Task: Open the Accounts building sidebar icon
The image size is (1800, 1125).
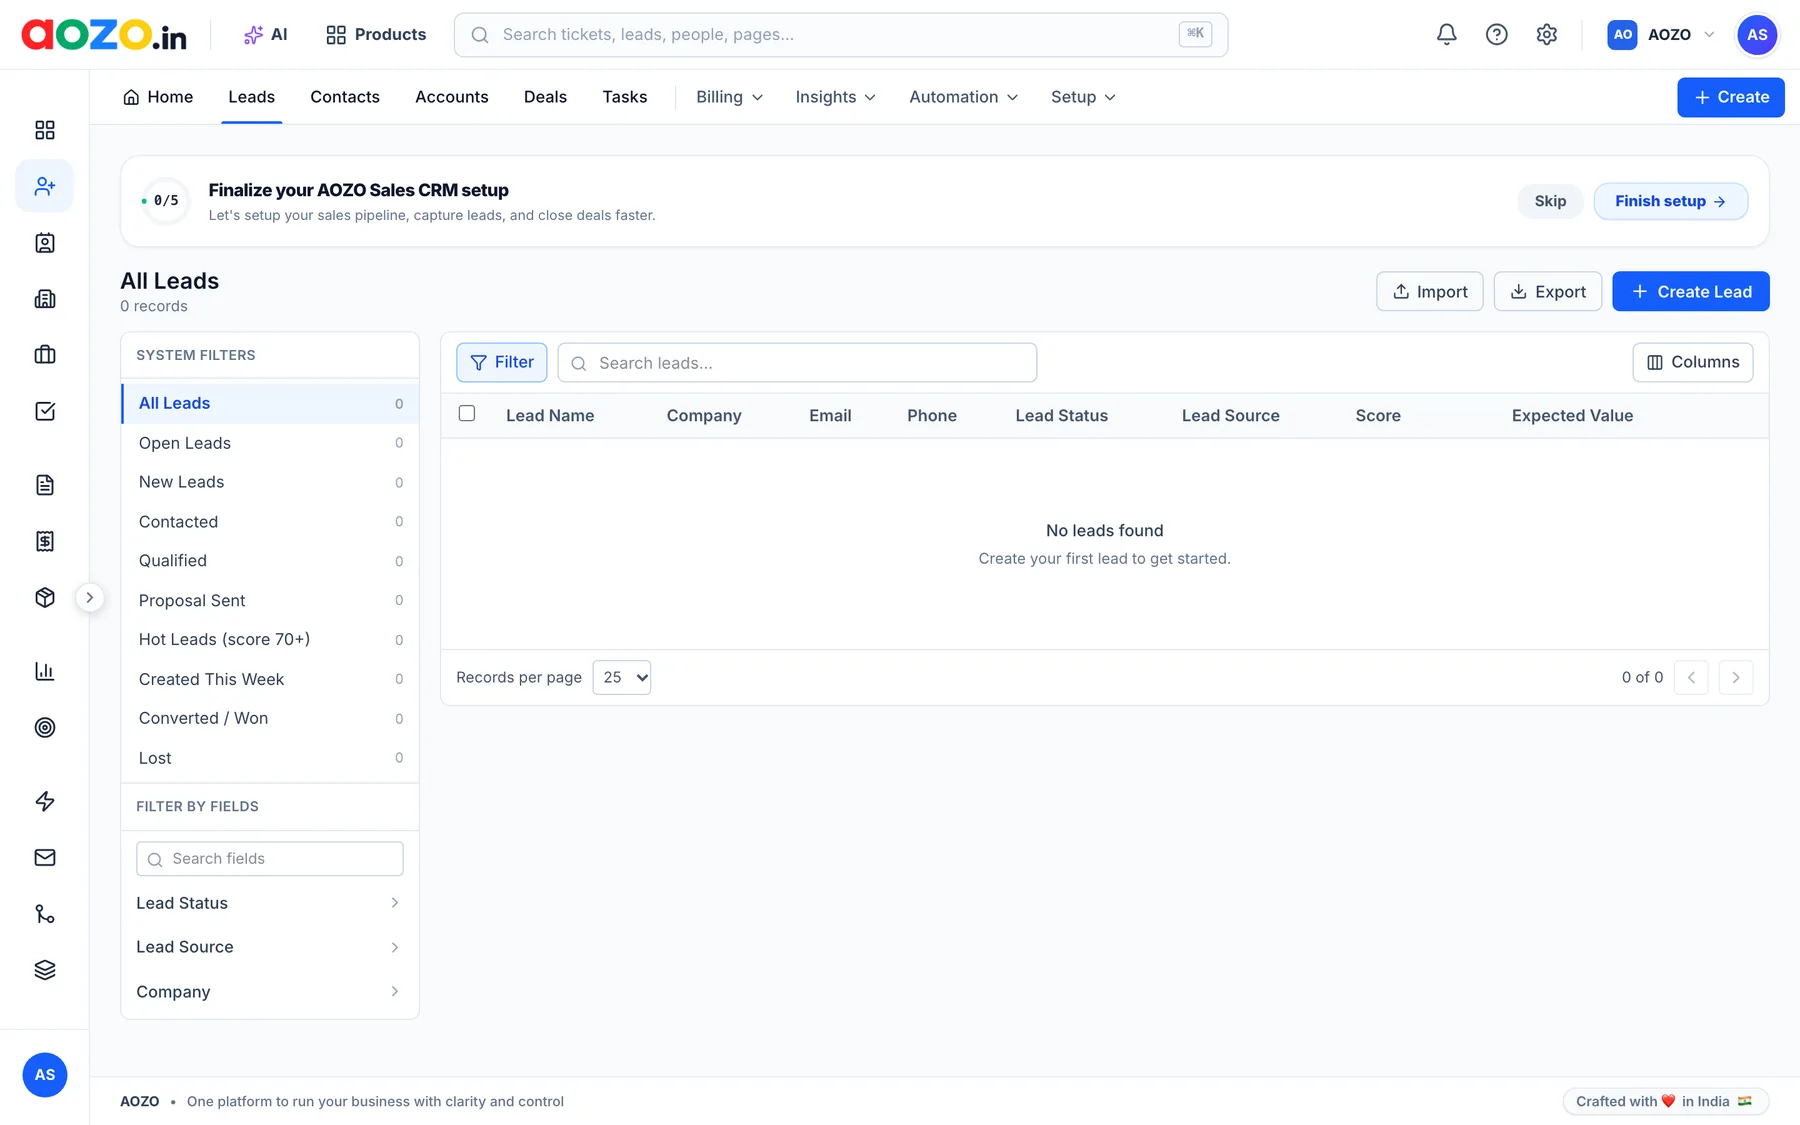Action: tap(45, 299)
